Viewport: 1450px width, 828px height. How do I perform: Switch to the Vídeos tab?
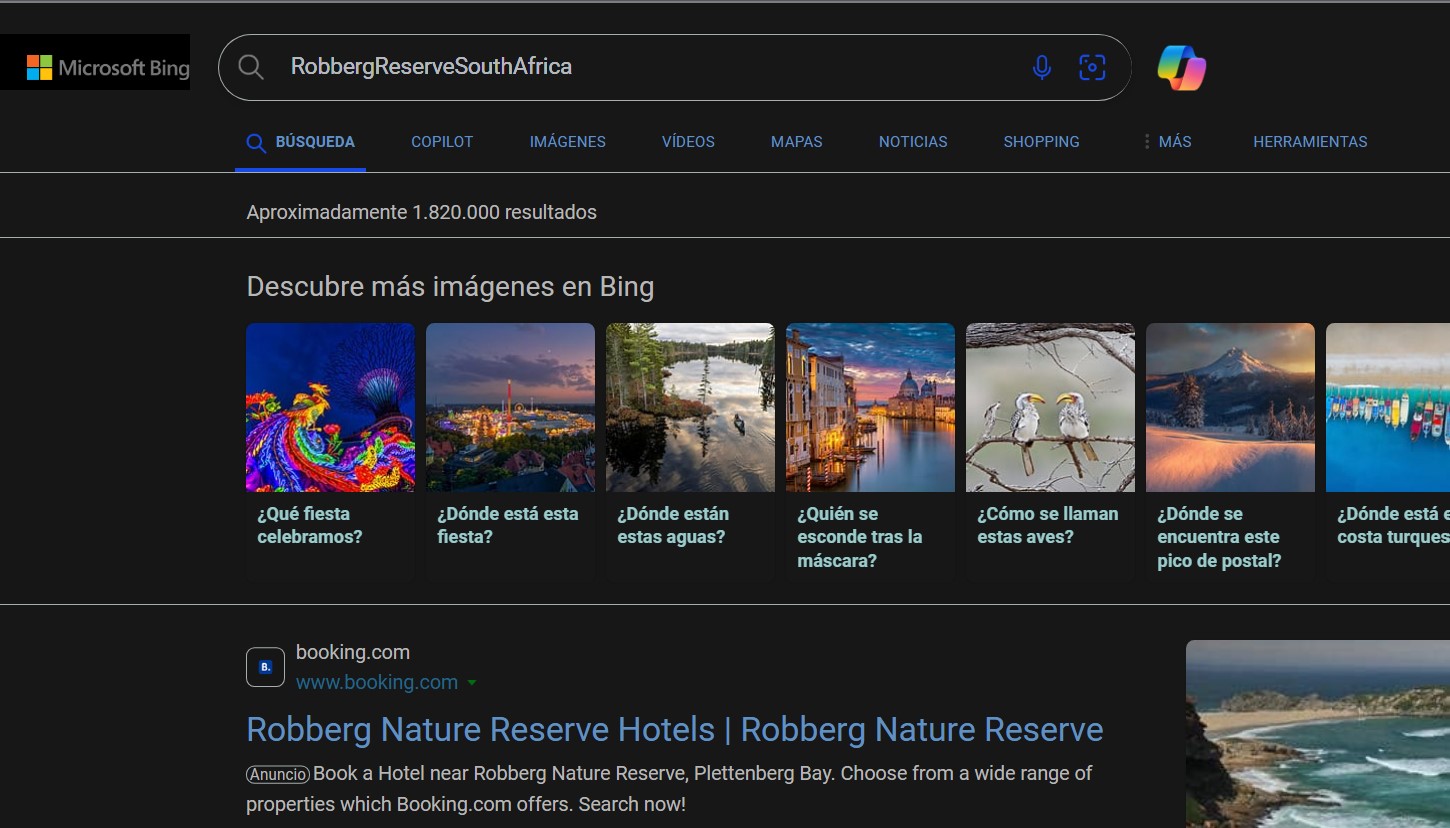tap(688, 142)
